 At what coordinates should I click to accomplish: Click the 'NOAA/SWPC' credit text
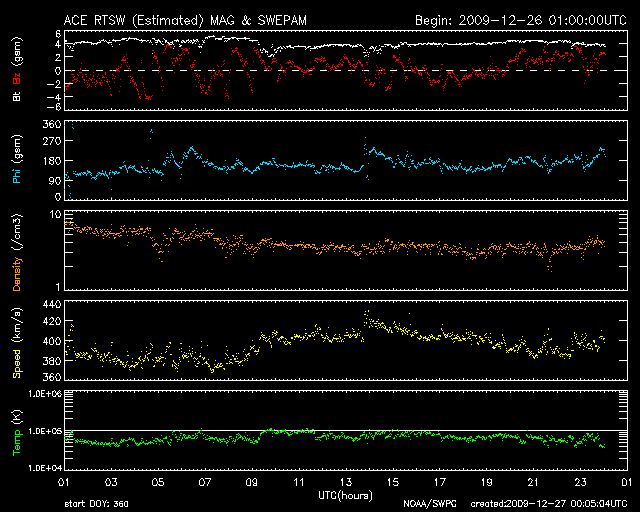(429, 504)
